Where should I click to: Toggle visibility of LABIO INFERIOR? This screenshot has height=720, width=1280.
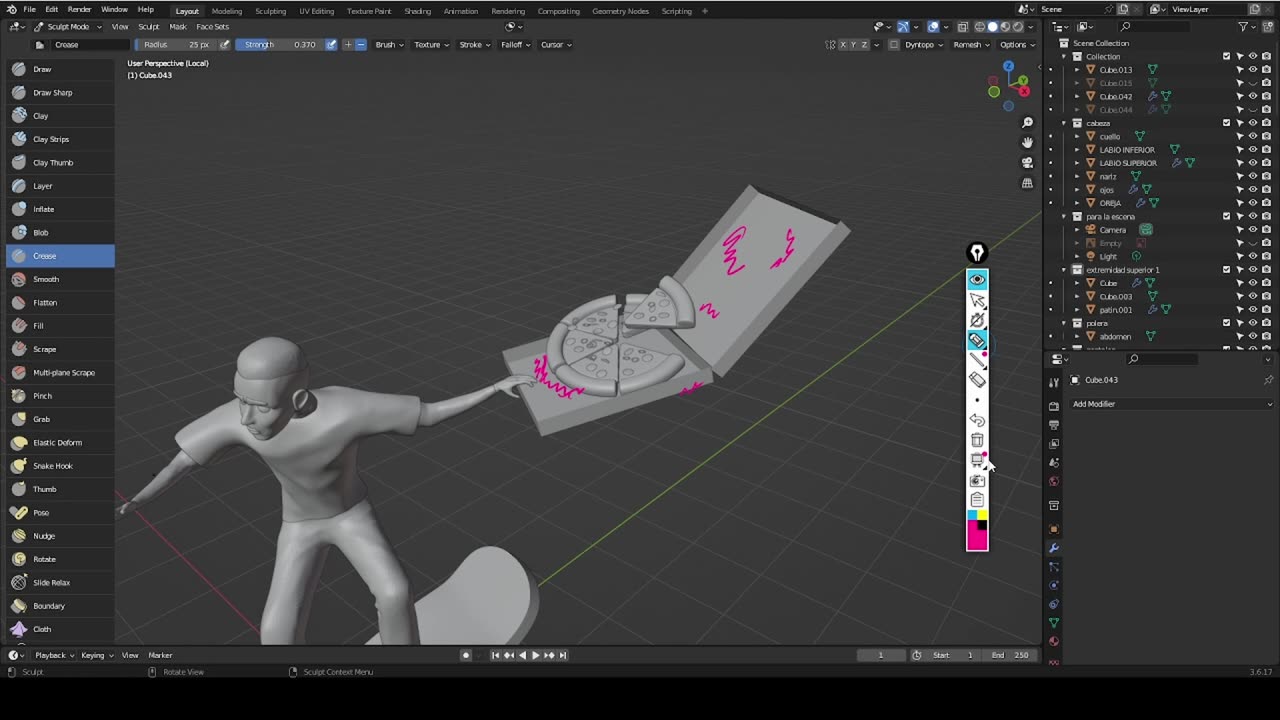1252,150
